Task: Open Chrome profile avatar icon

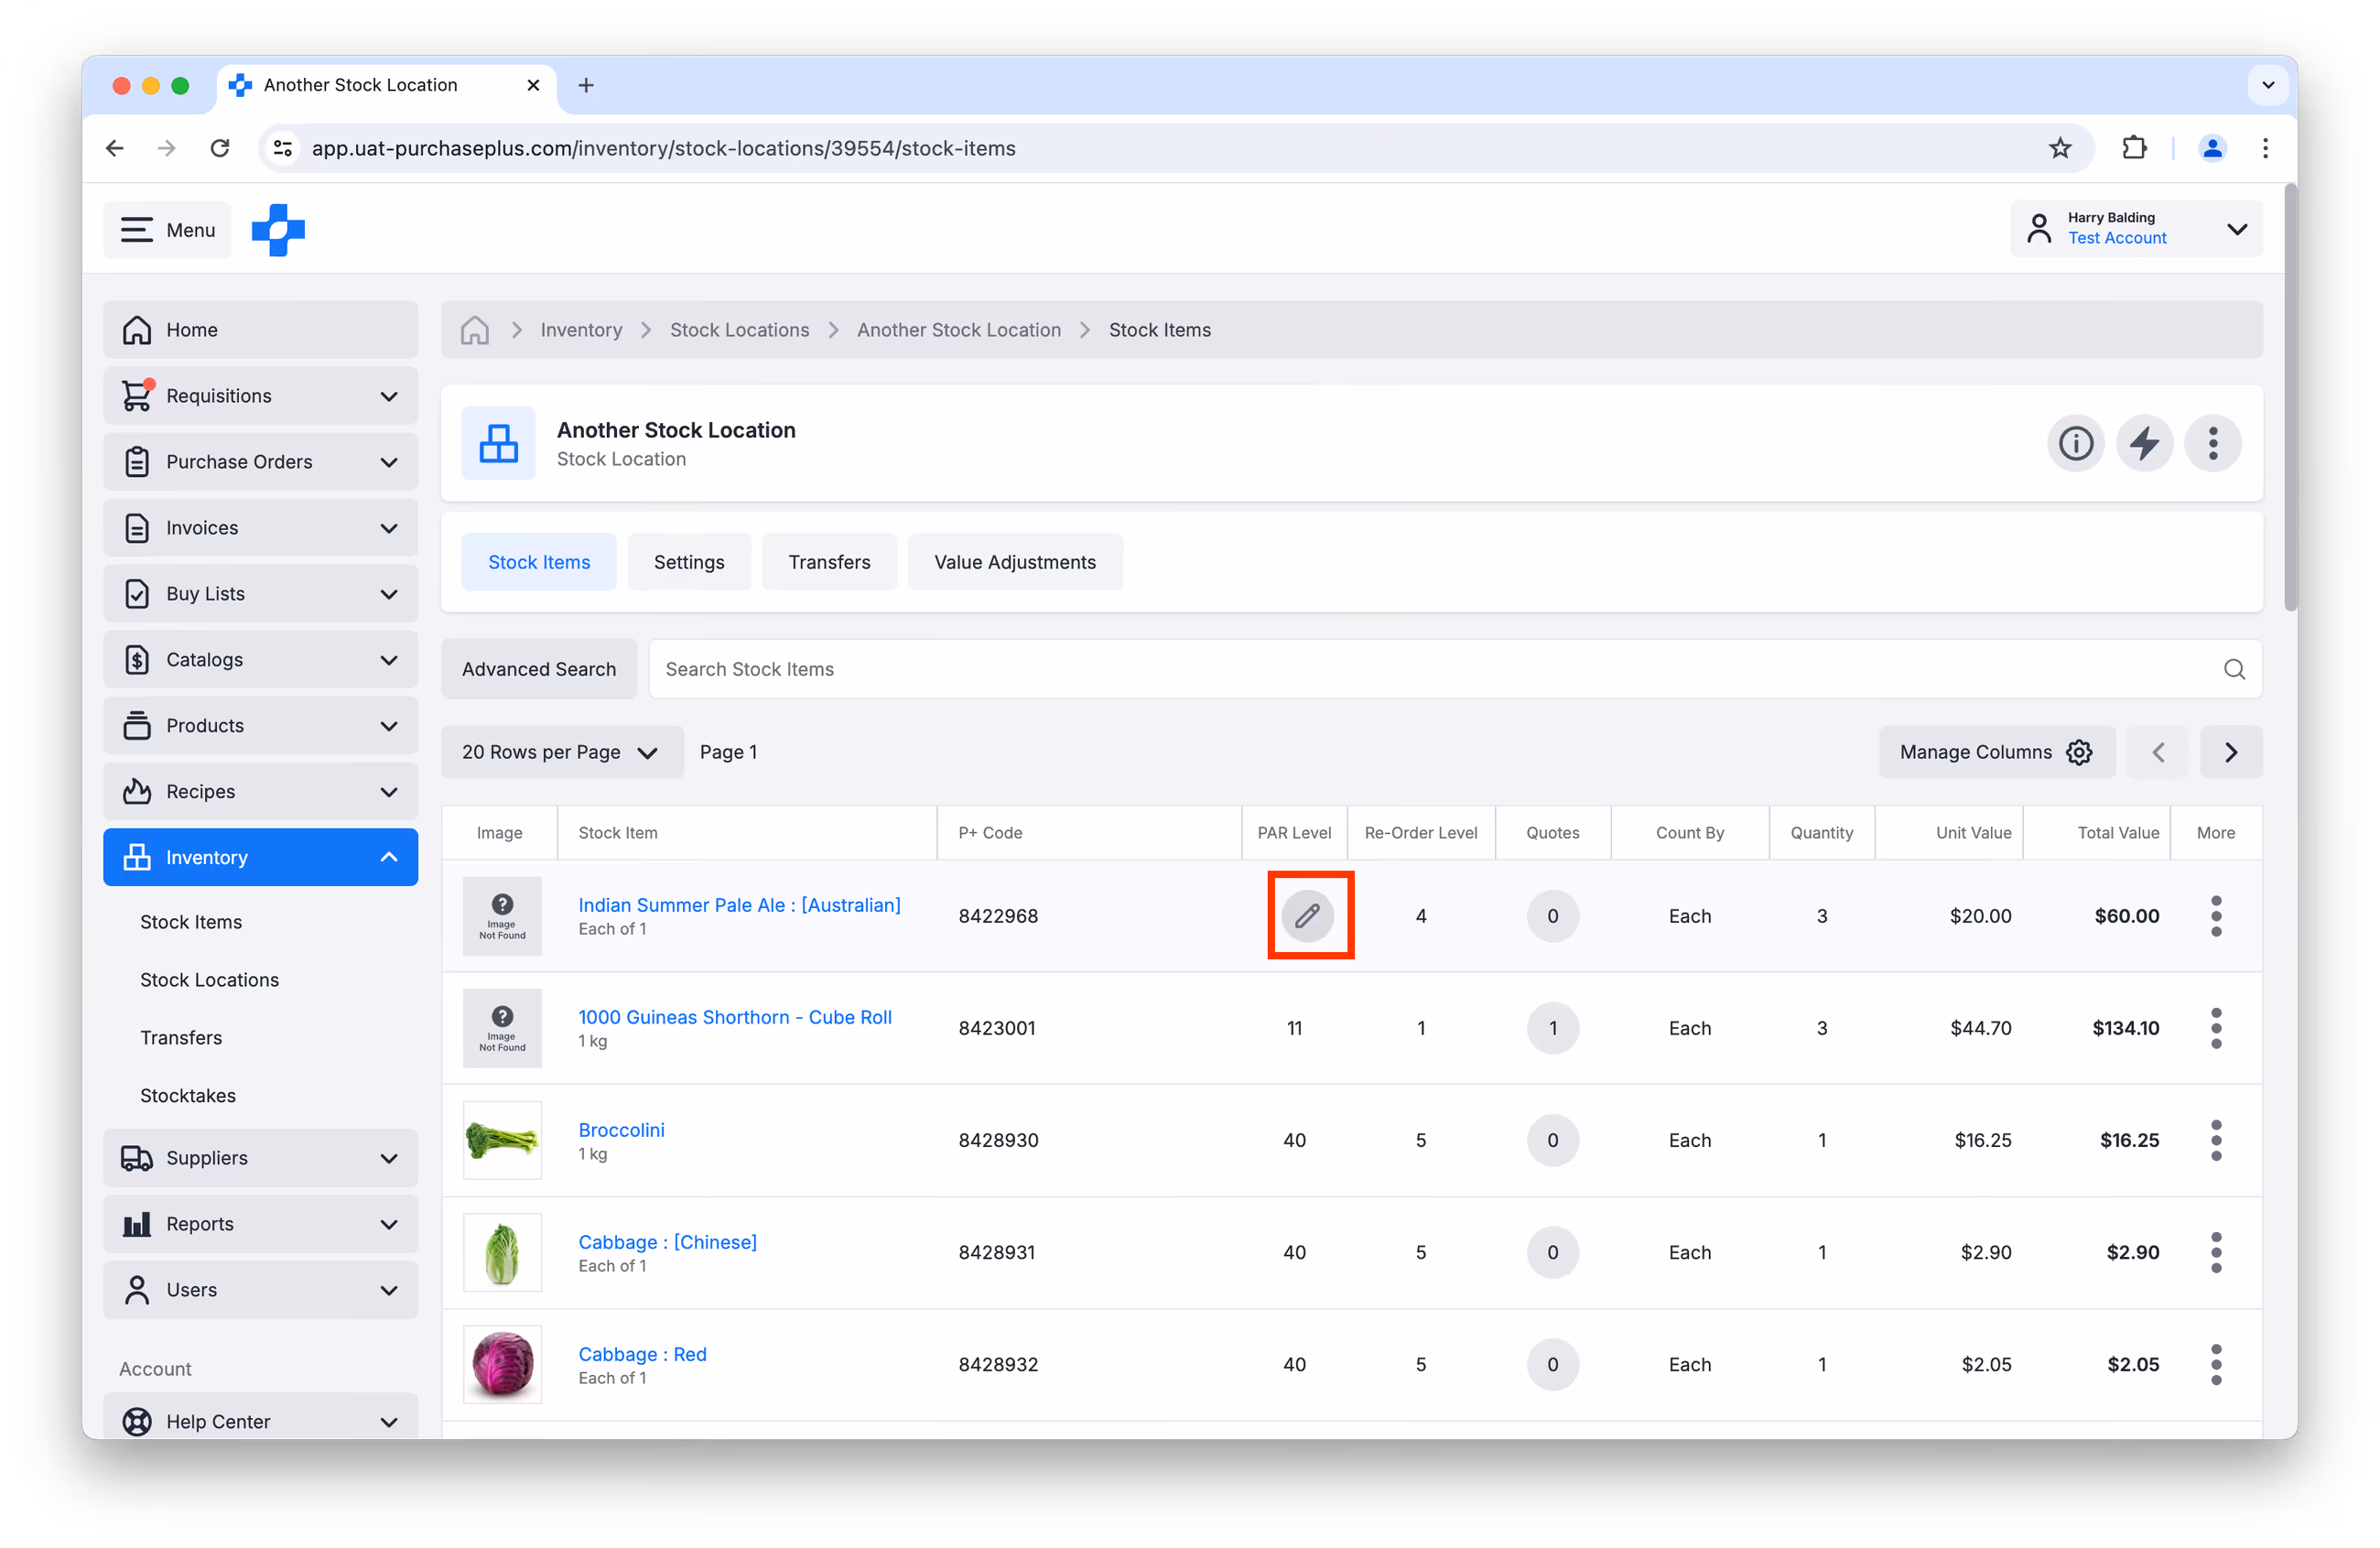Action: (2212, 148)
